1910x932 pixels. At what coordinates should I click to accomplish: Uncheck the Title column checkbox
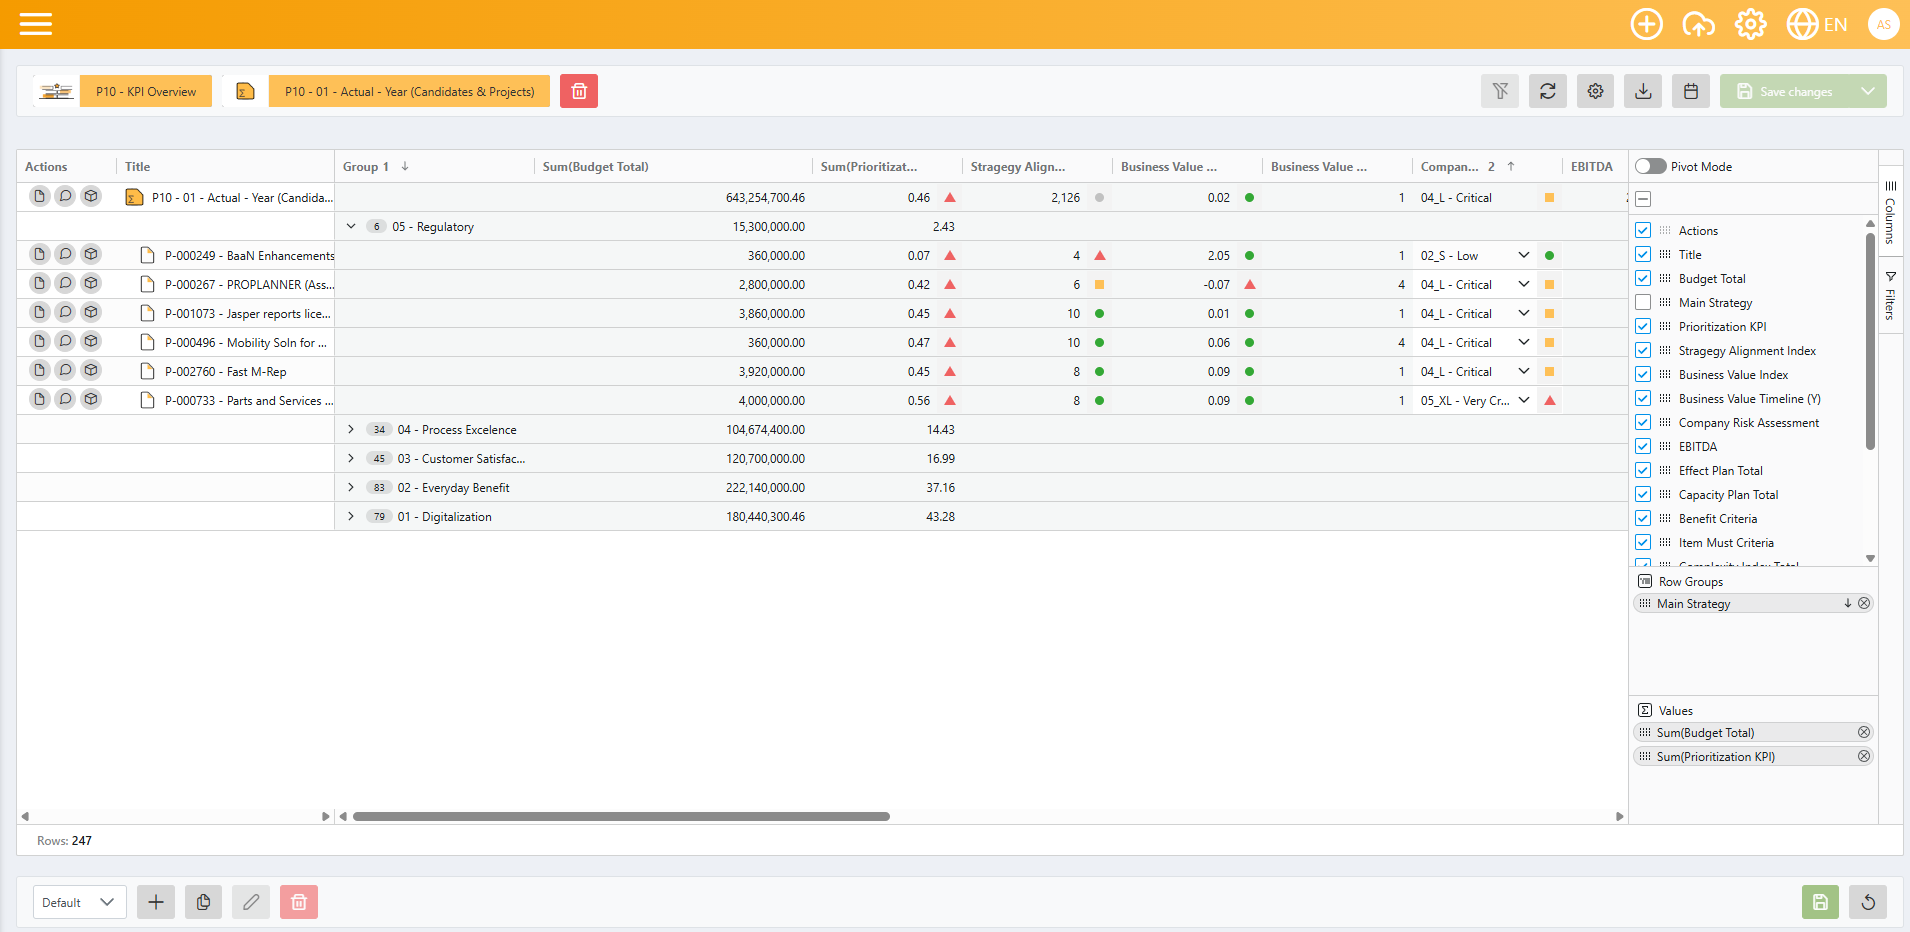pyautogui.click(x=1643, y=254)
